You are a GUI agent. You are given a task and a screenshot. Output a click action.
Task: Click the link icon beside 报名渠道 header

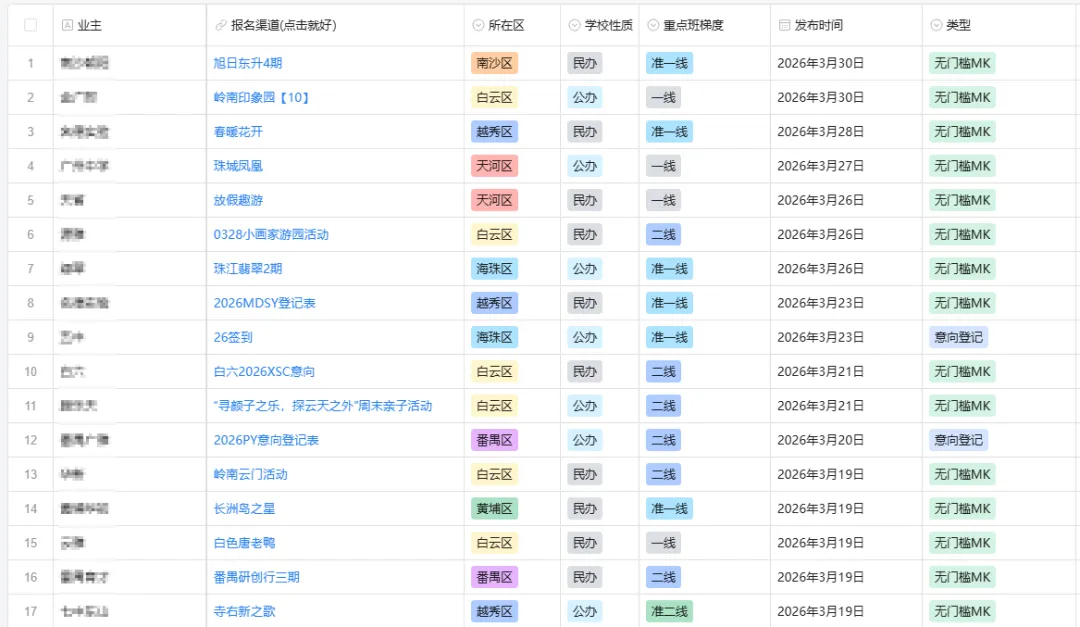[x=221, y=25]
